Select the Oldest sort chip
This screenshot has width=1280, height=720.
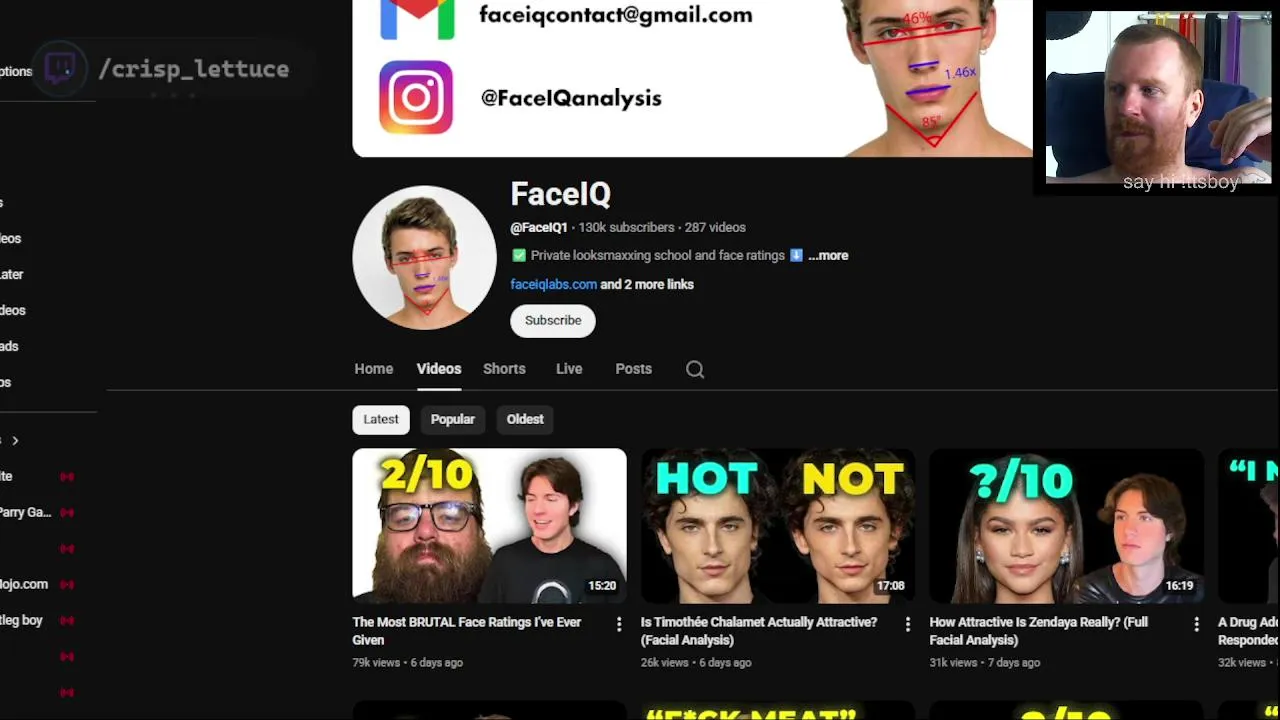tap(525, 419)
